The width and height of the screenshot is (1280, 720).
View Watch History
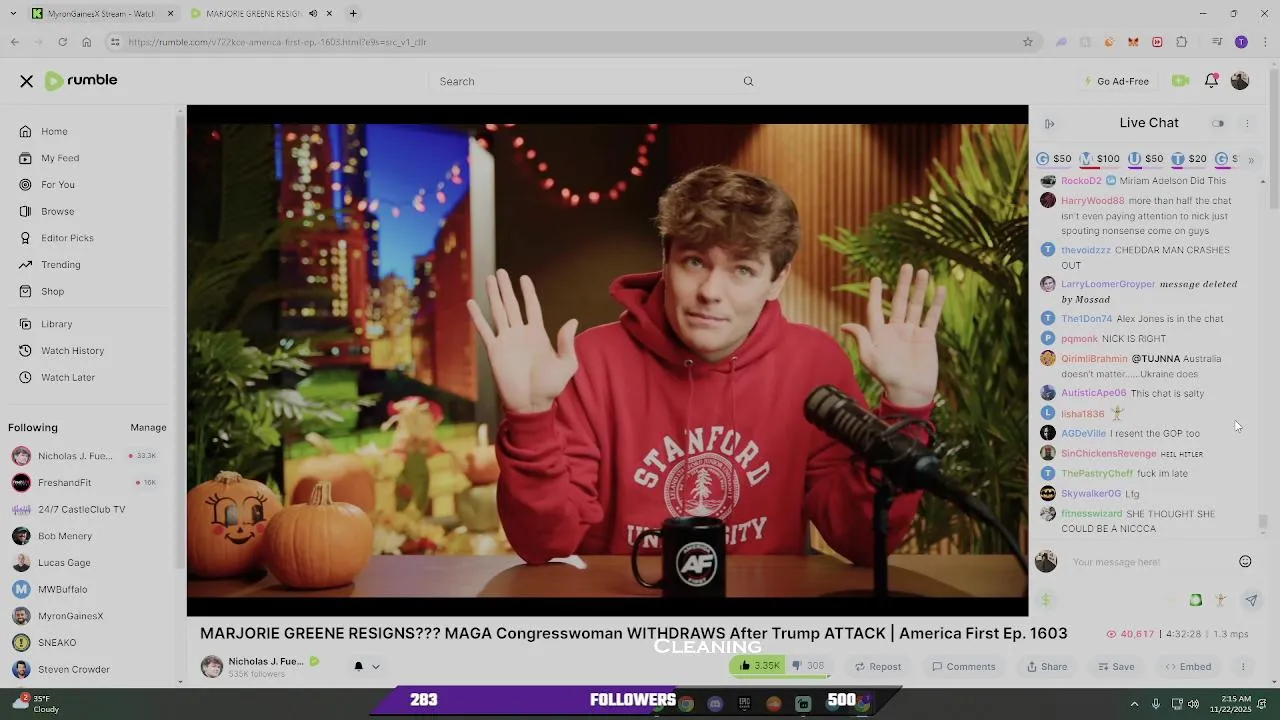72,351
